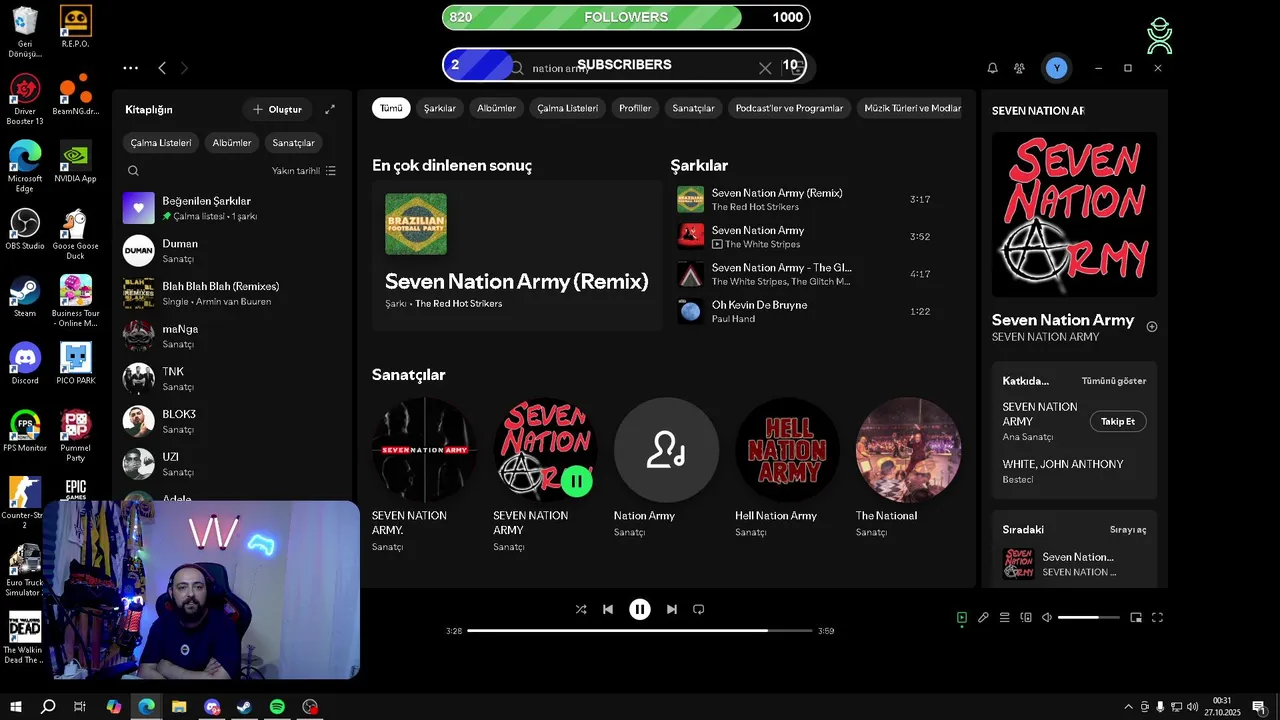Open the top result Seven Nation Army (Remix) card

(517, 255)
